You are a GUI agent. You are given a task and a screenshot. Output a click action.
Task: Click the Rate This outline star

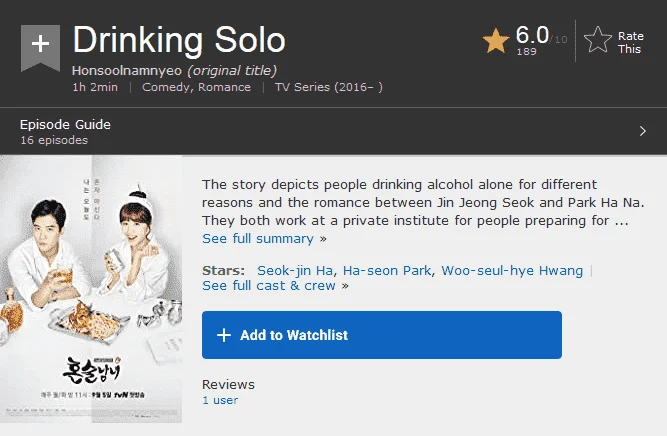(598, 40)
